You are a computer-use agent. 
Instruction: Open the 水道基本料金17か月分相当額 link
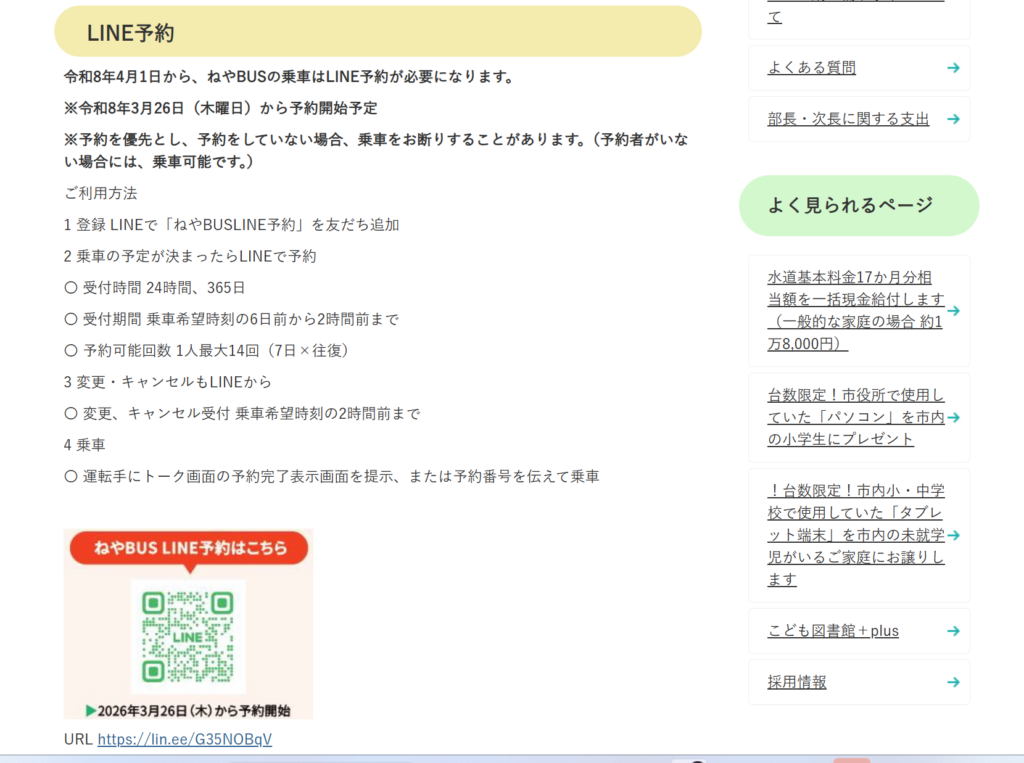click(856, 310)
